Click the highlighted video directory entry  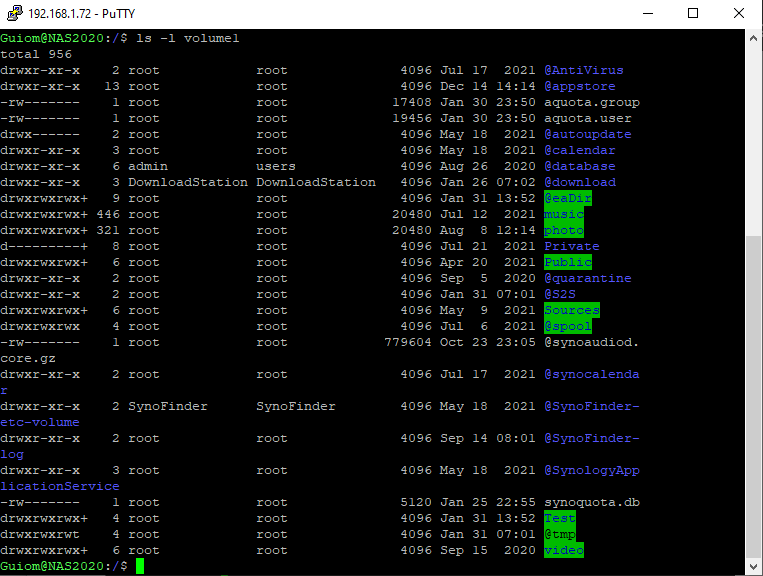564,550
